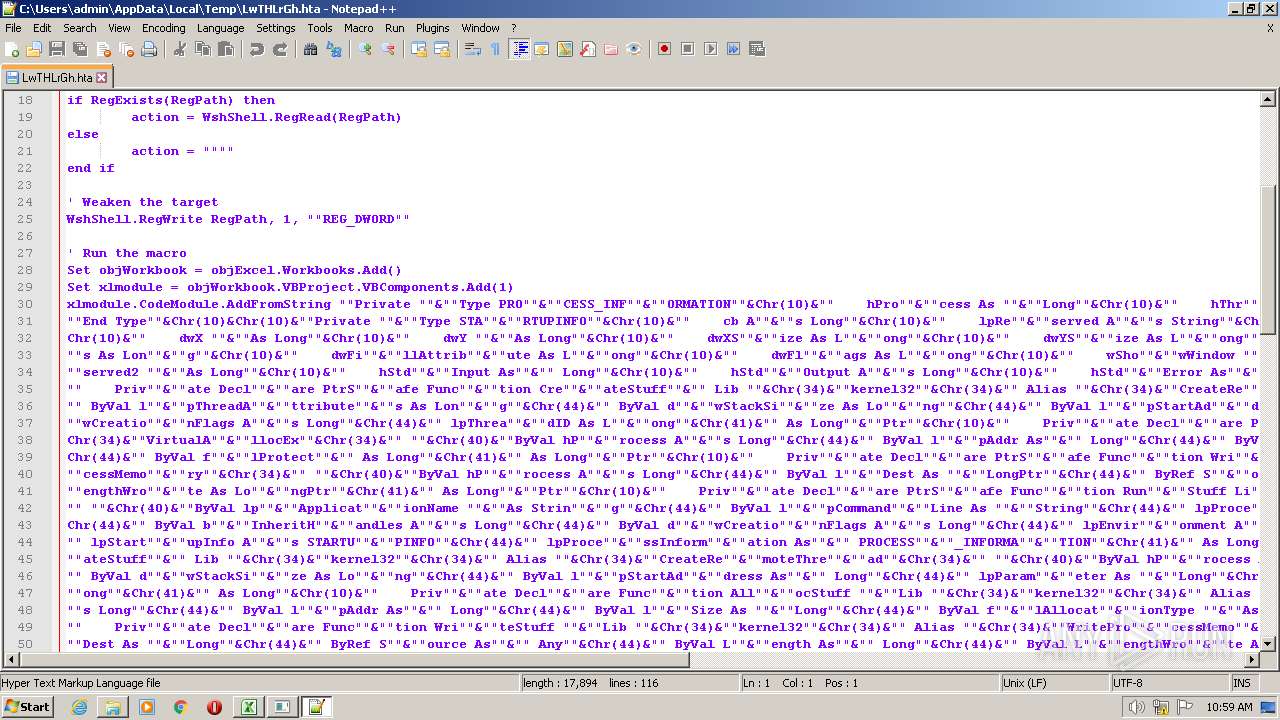
Task: Open the Plugins menu
Action: point(433,28)
